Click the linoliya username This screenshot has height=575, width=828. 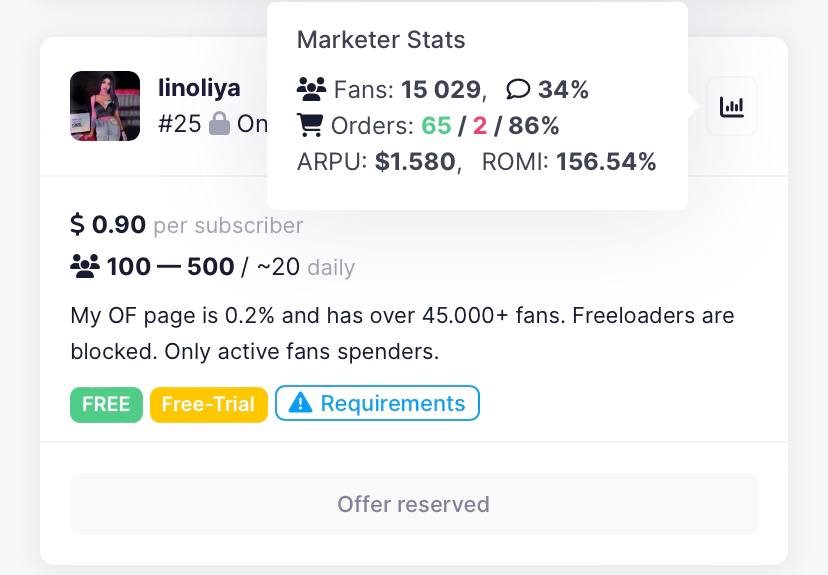pos(199,88)
